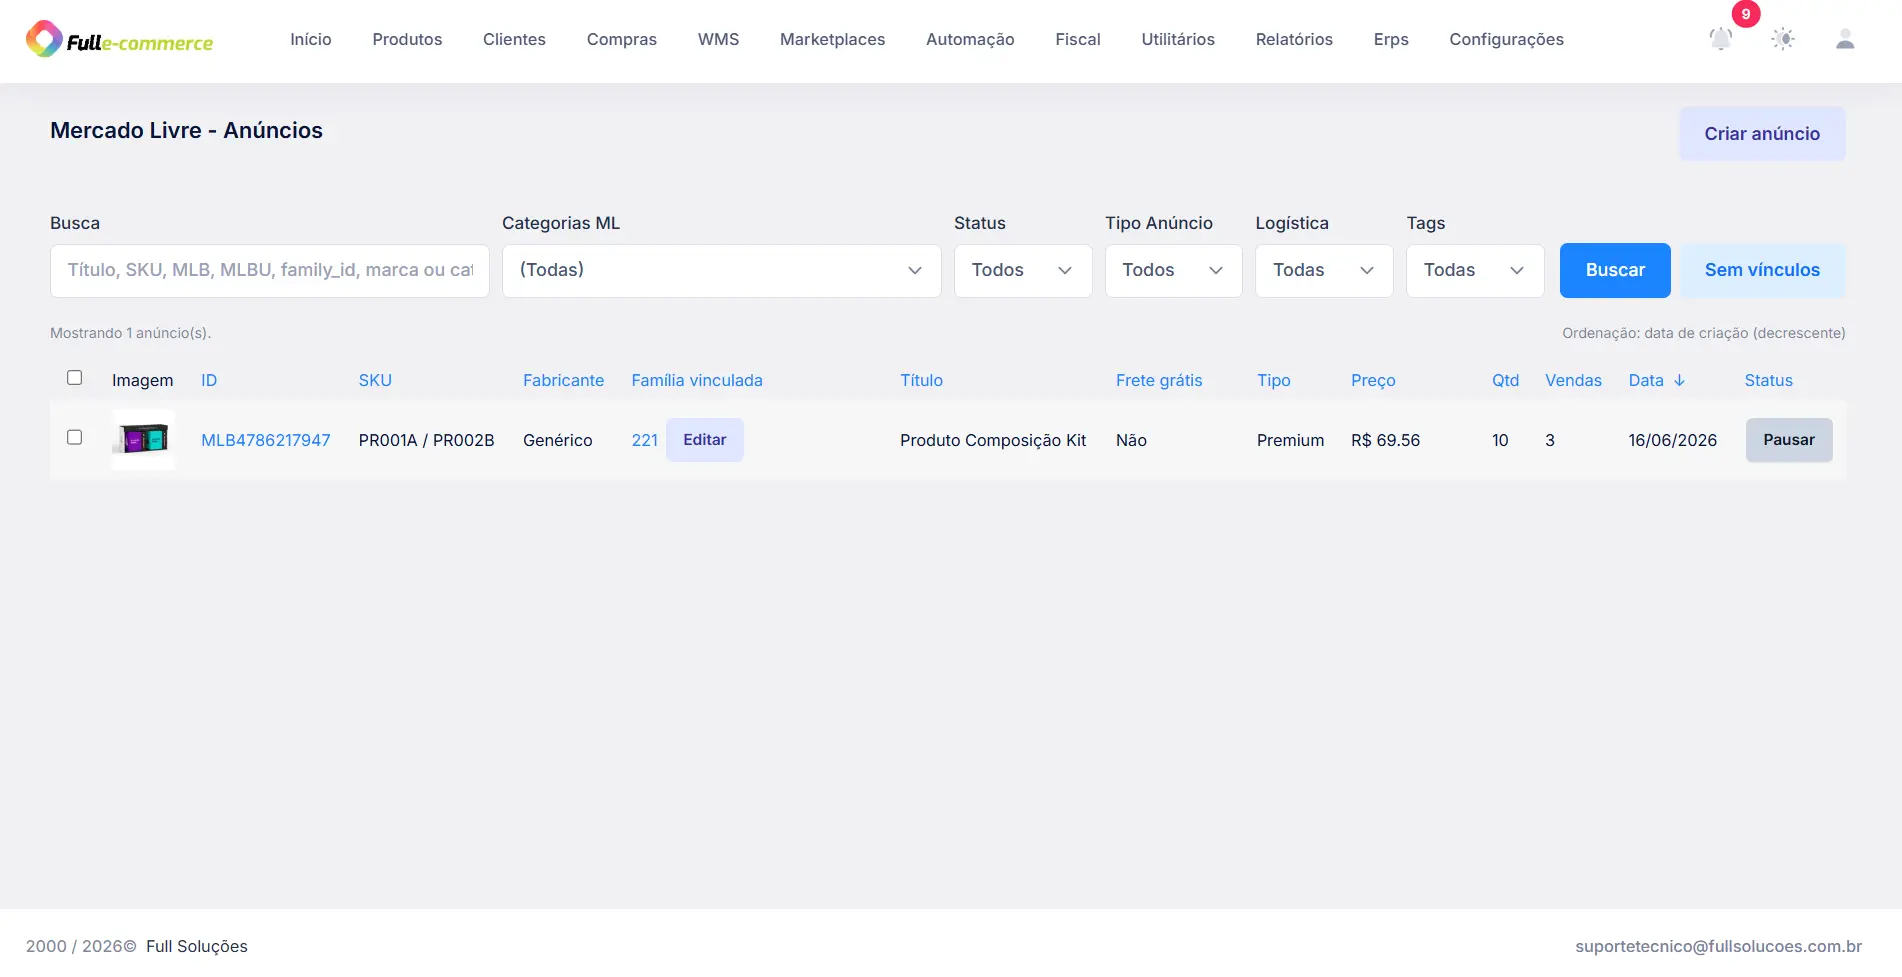Sort by Título column header
This screenshot has height=977, width=1902.
[x=921, y=380]
